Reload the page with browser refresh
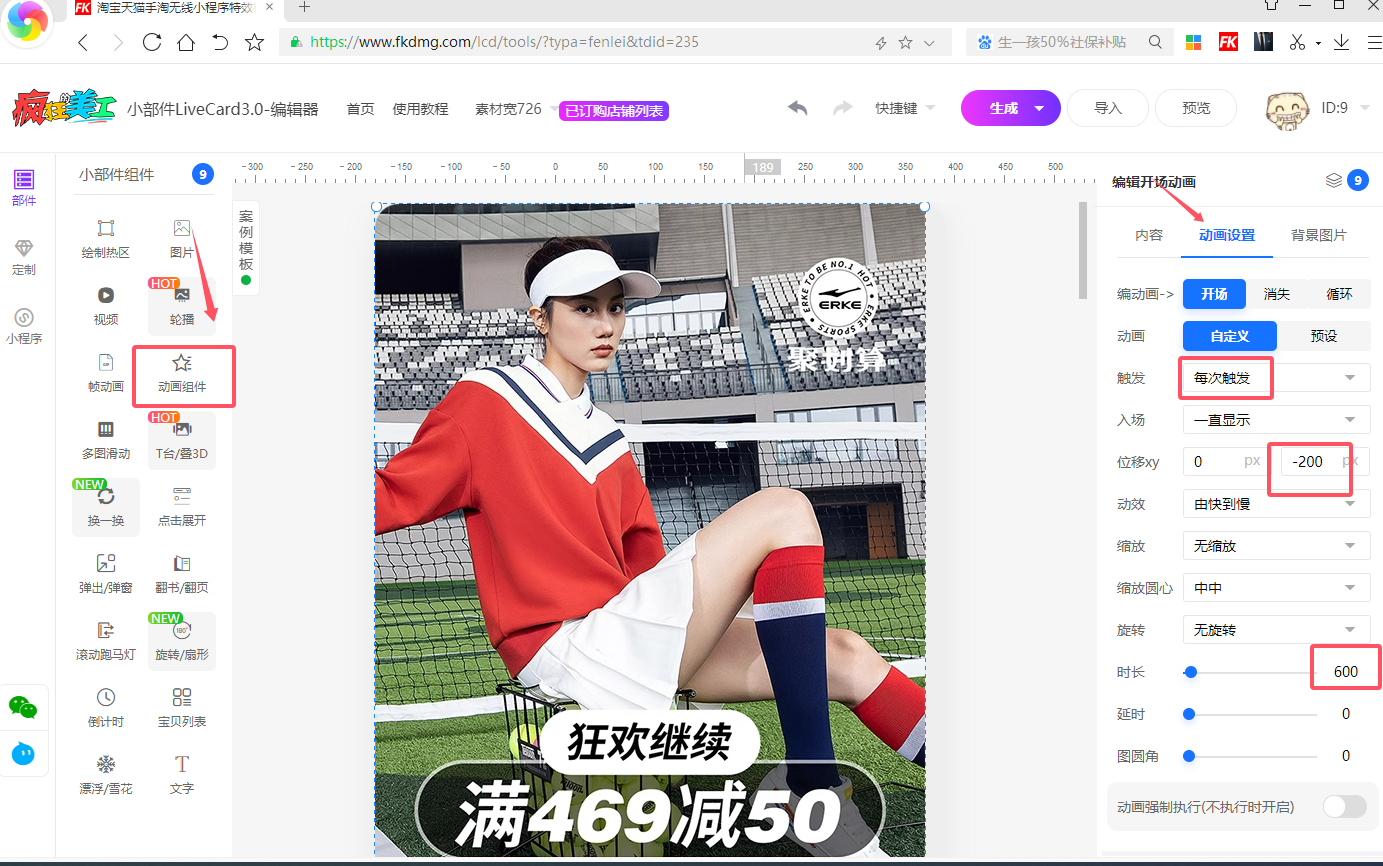The image size is (1383, 866). (152, 42)
